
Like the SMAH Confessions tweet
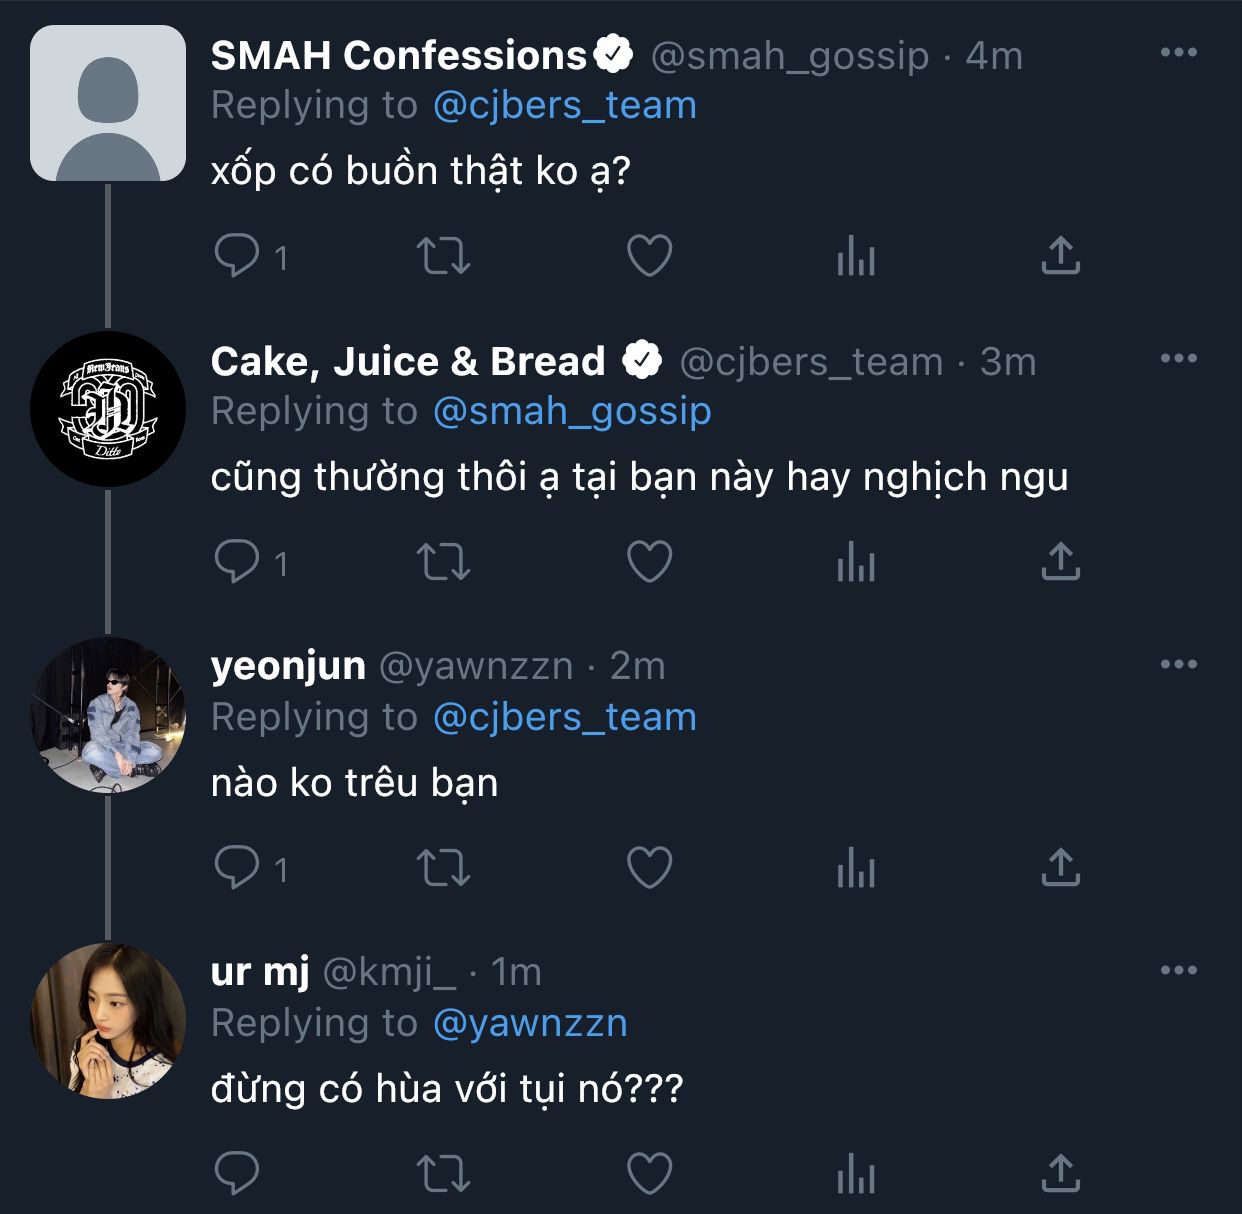649,256
